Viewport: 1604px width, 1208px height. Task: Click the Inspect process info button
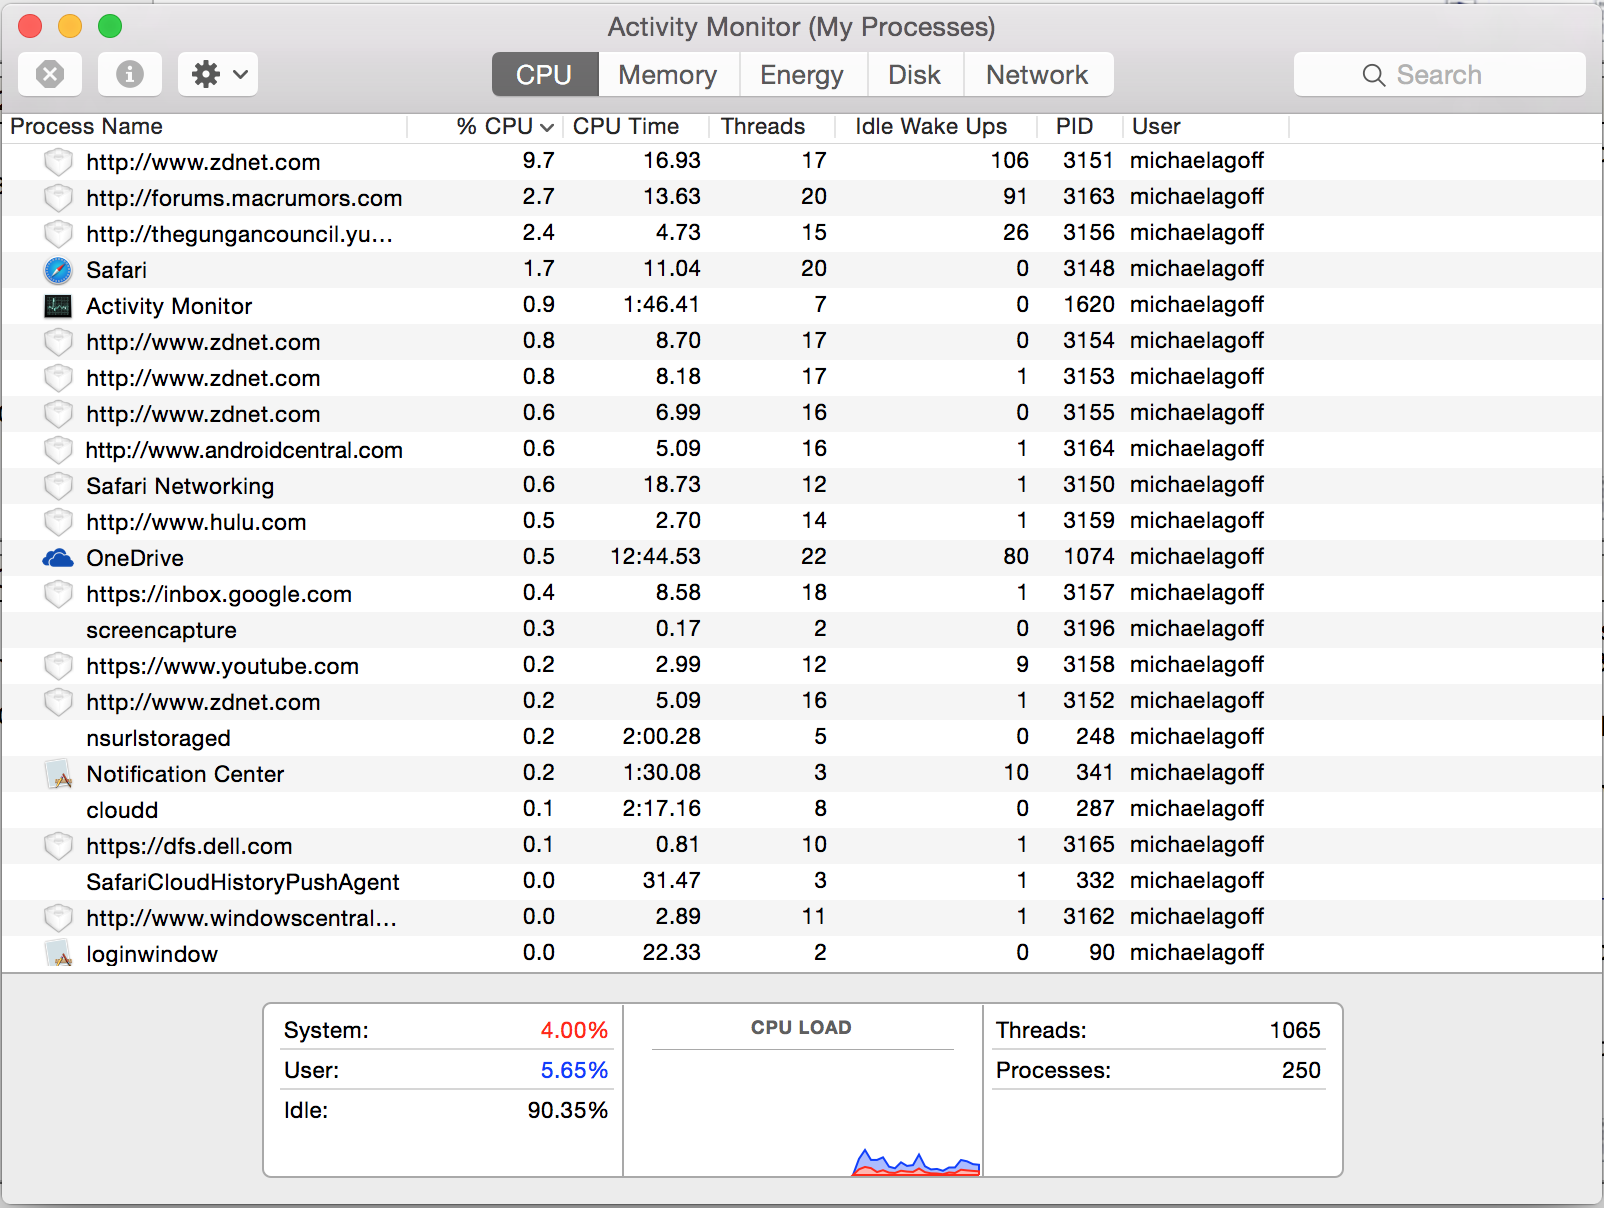(x=130, y=74)
